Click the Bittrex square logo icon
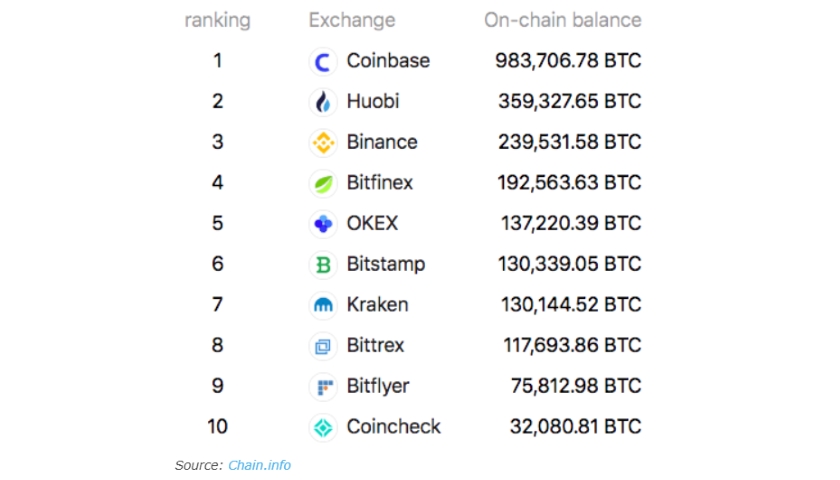 323,346
